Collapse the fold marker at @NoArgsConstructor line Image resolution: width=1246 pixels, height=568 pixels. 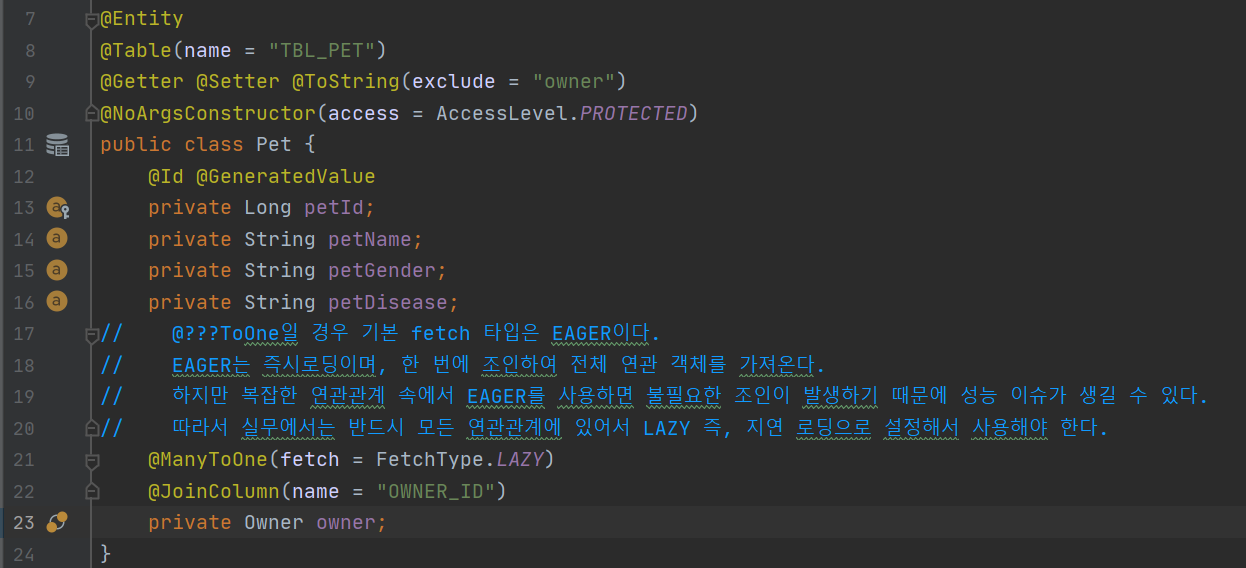(92, 113)
